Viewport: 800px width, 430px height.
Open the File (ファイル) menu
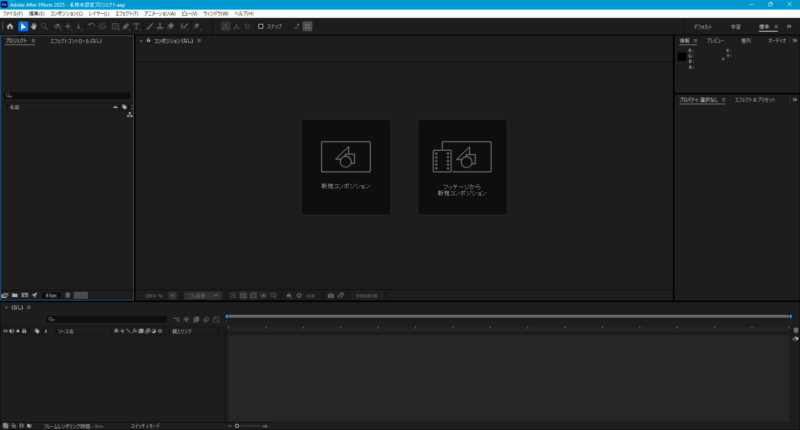(13, 14)
